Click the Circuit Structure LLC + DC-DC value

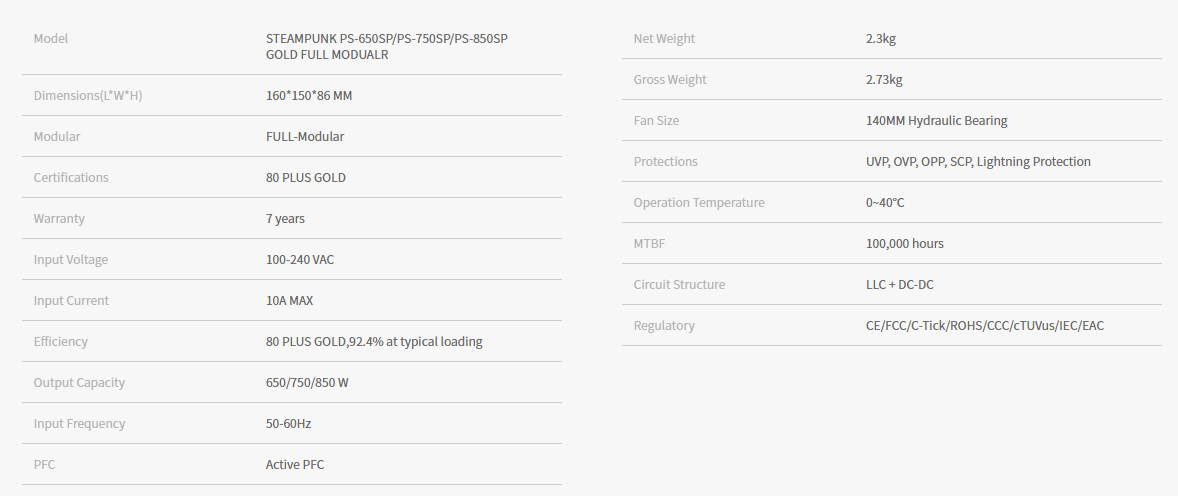coord(900,284)
